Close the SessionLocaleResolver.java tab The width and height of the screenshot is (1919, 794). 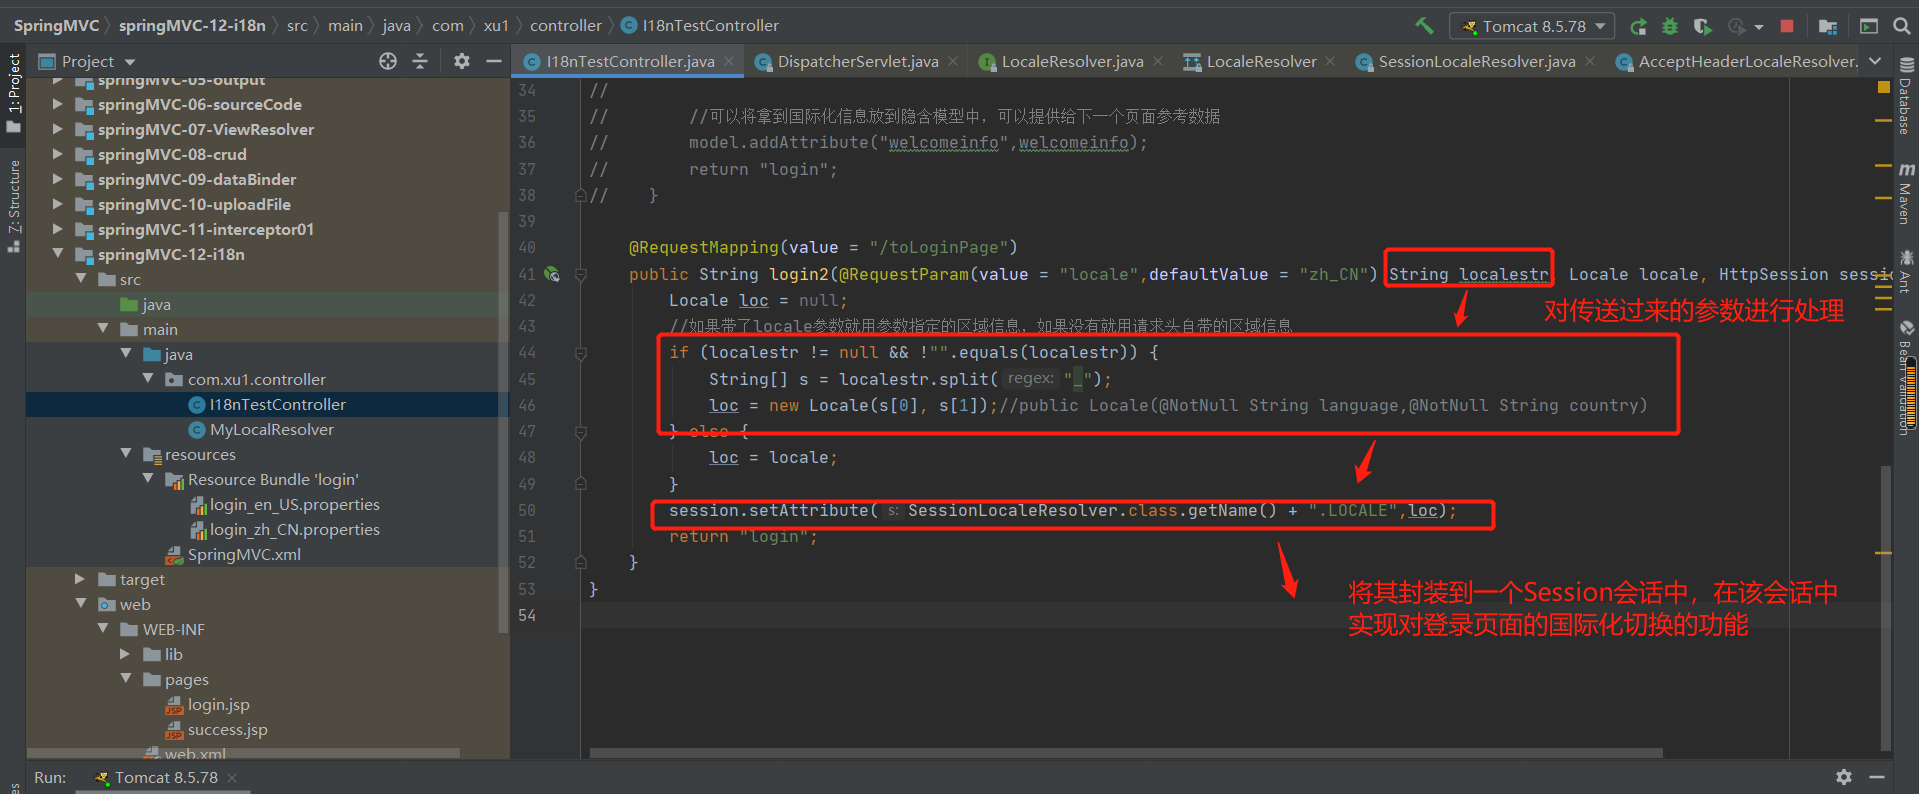point(1590,61)
